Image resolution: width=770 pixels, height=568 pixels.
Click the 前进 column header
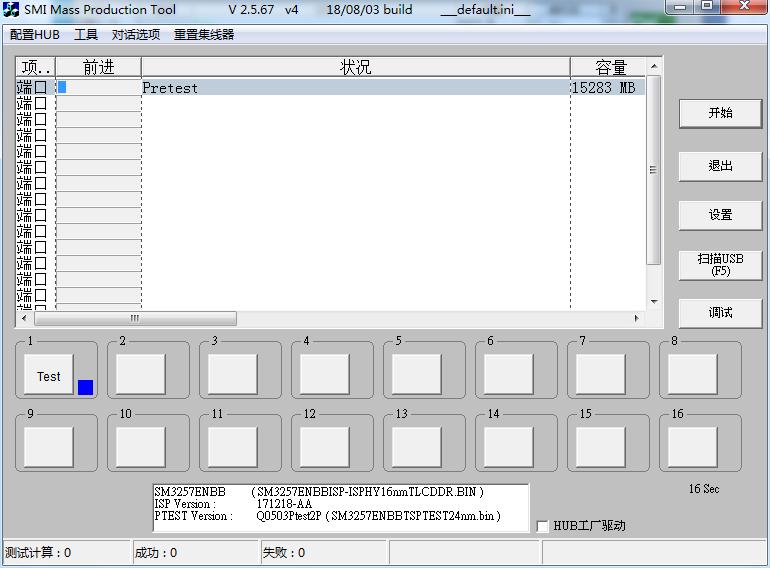(98, 67)
